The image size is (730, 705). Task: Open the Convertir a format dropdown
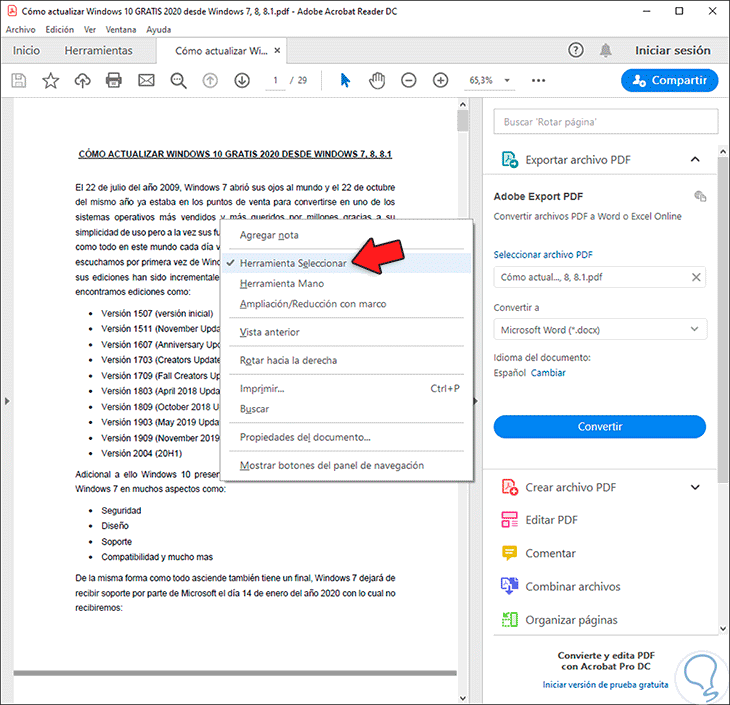tap(600, 330)
